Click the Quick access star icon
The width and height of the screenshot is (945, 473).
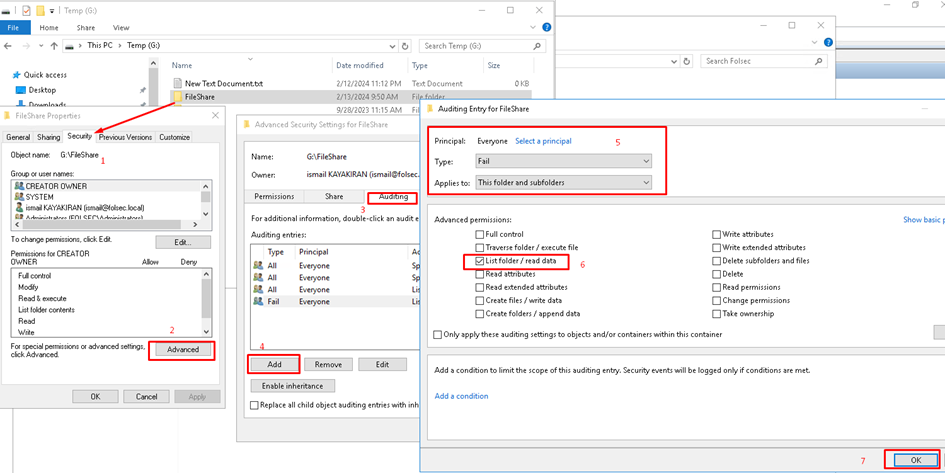click(16, 75)
